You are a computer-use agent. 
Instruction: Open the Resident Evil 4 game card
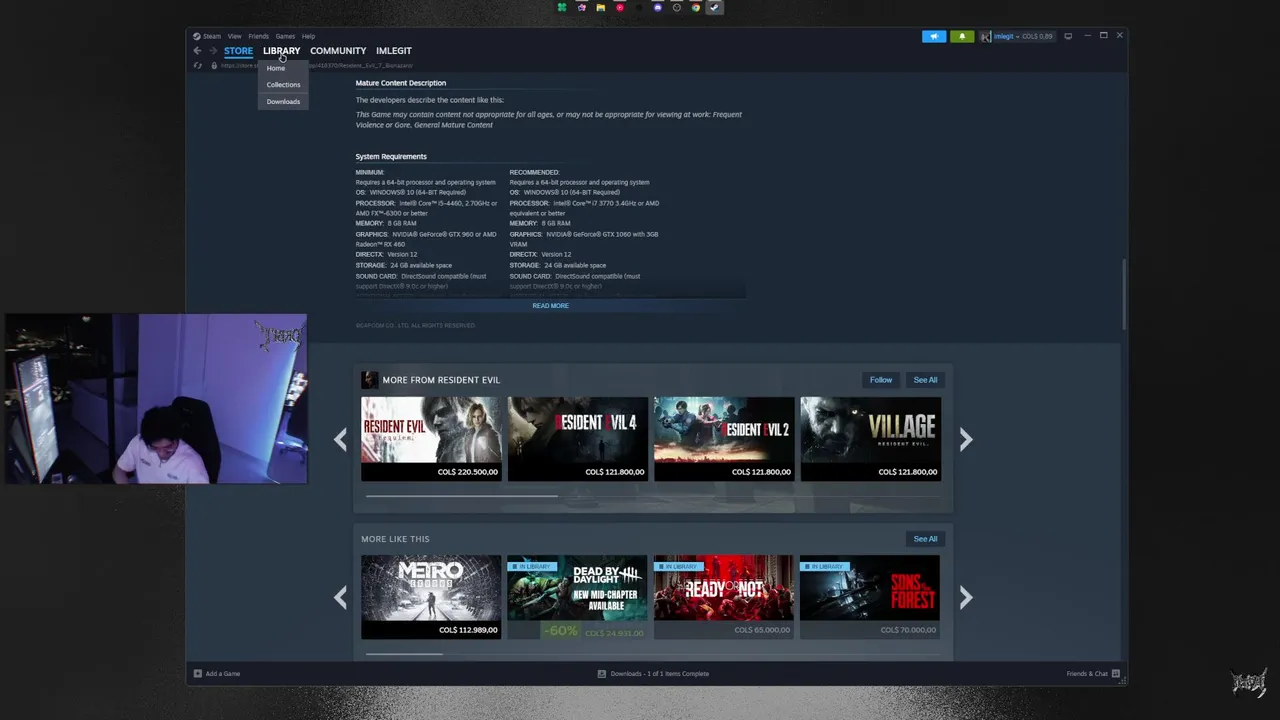click(577, 439)
